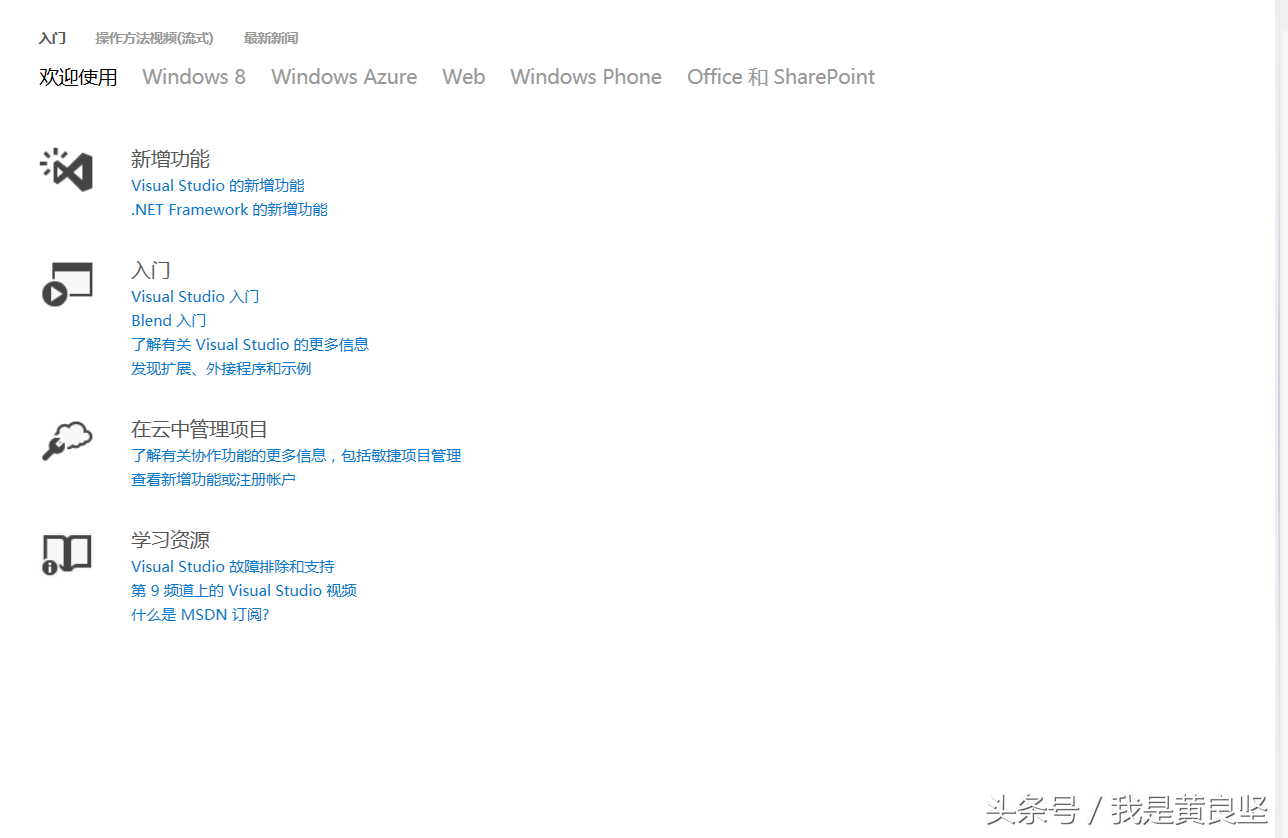This screenshot has width=1288, height=838.
Task: Open the Visual Studio 的新增功能 link
Action: [x=218, y=185]
